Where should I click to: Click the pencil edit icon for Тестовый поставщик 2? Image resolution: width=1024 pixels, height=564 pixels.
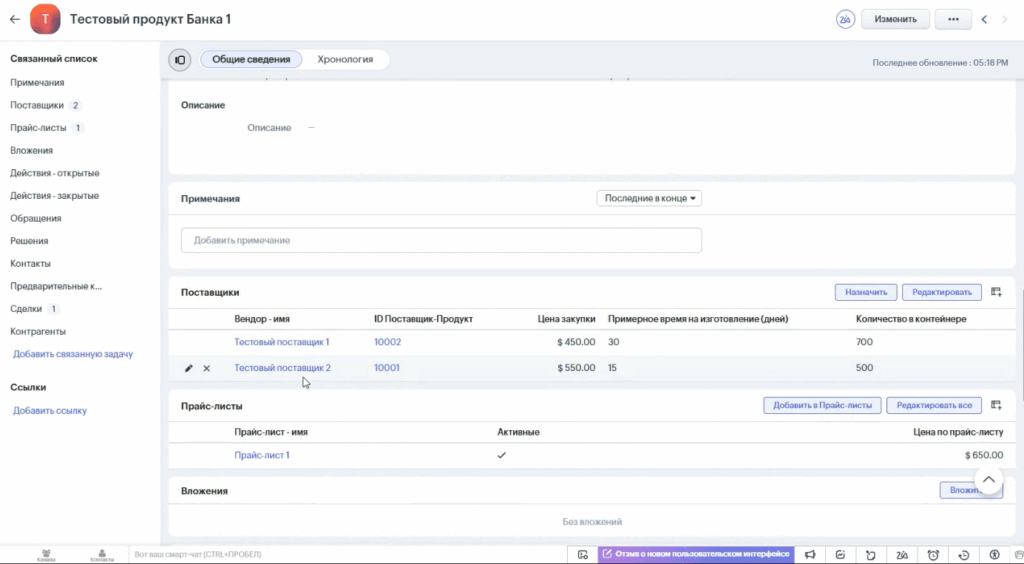pyautogui.click(x=189, y=368)
